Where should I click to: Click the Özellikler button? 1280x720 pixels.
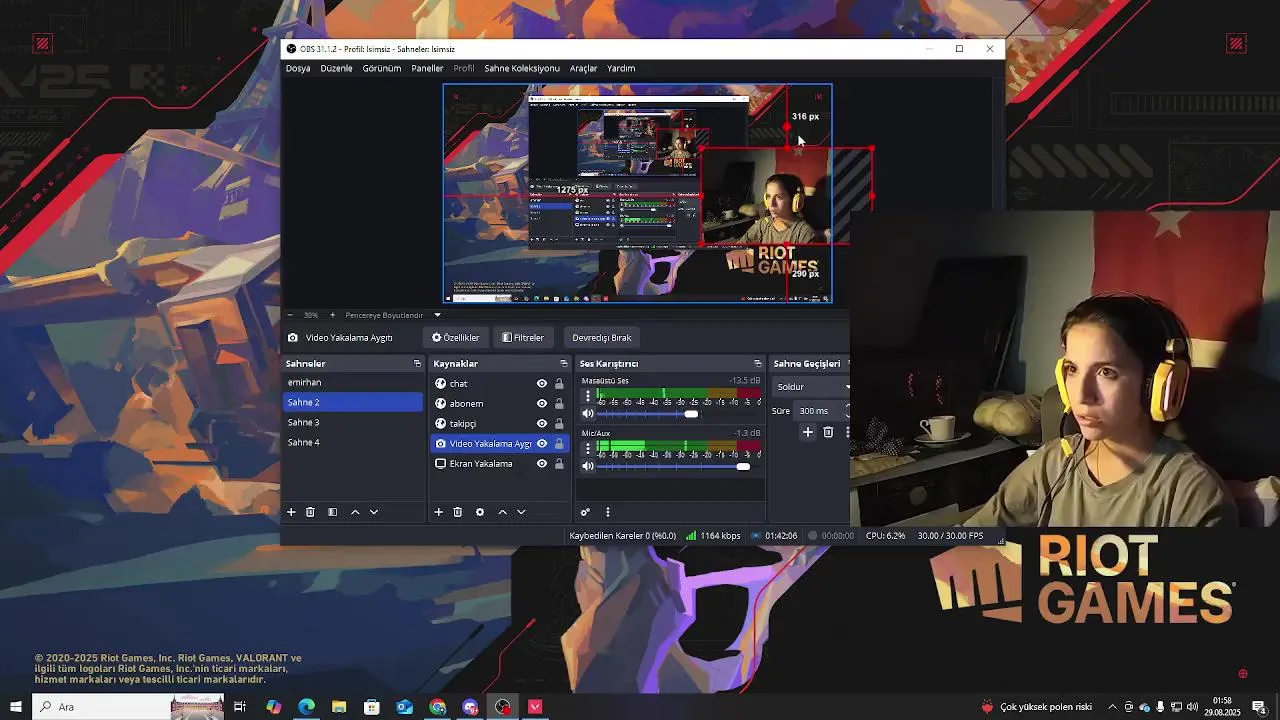456,338
